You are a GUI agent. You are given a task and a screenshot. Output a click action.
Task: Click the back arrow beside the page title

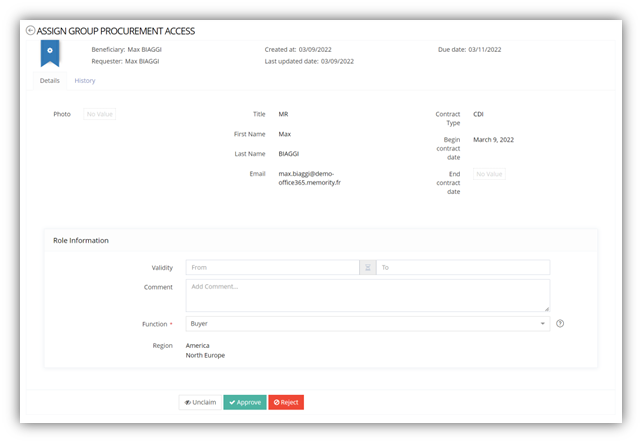pyautogui.click(x=30, y=31)
